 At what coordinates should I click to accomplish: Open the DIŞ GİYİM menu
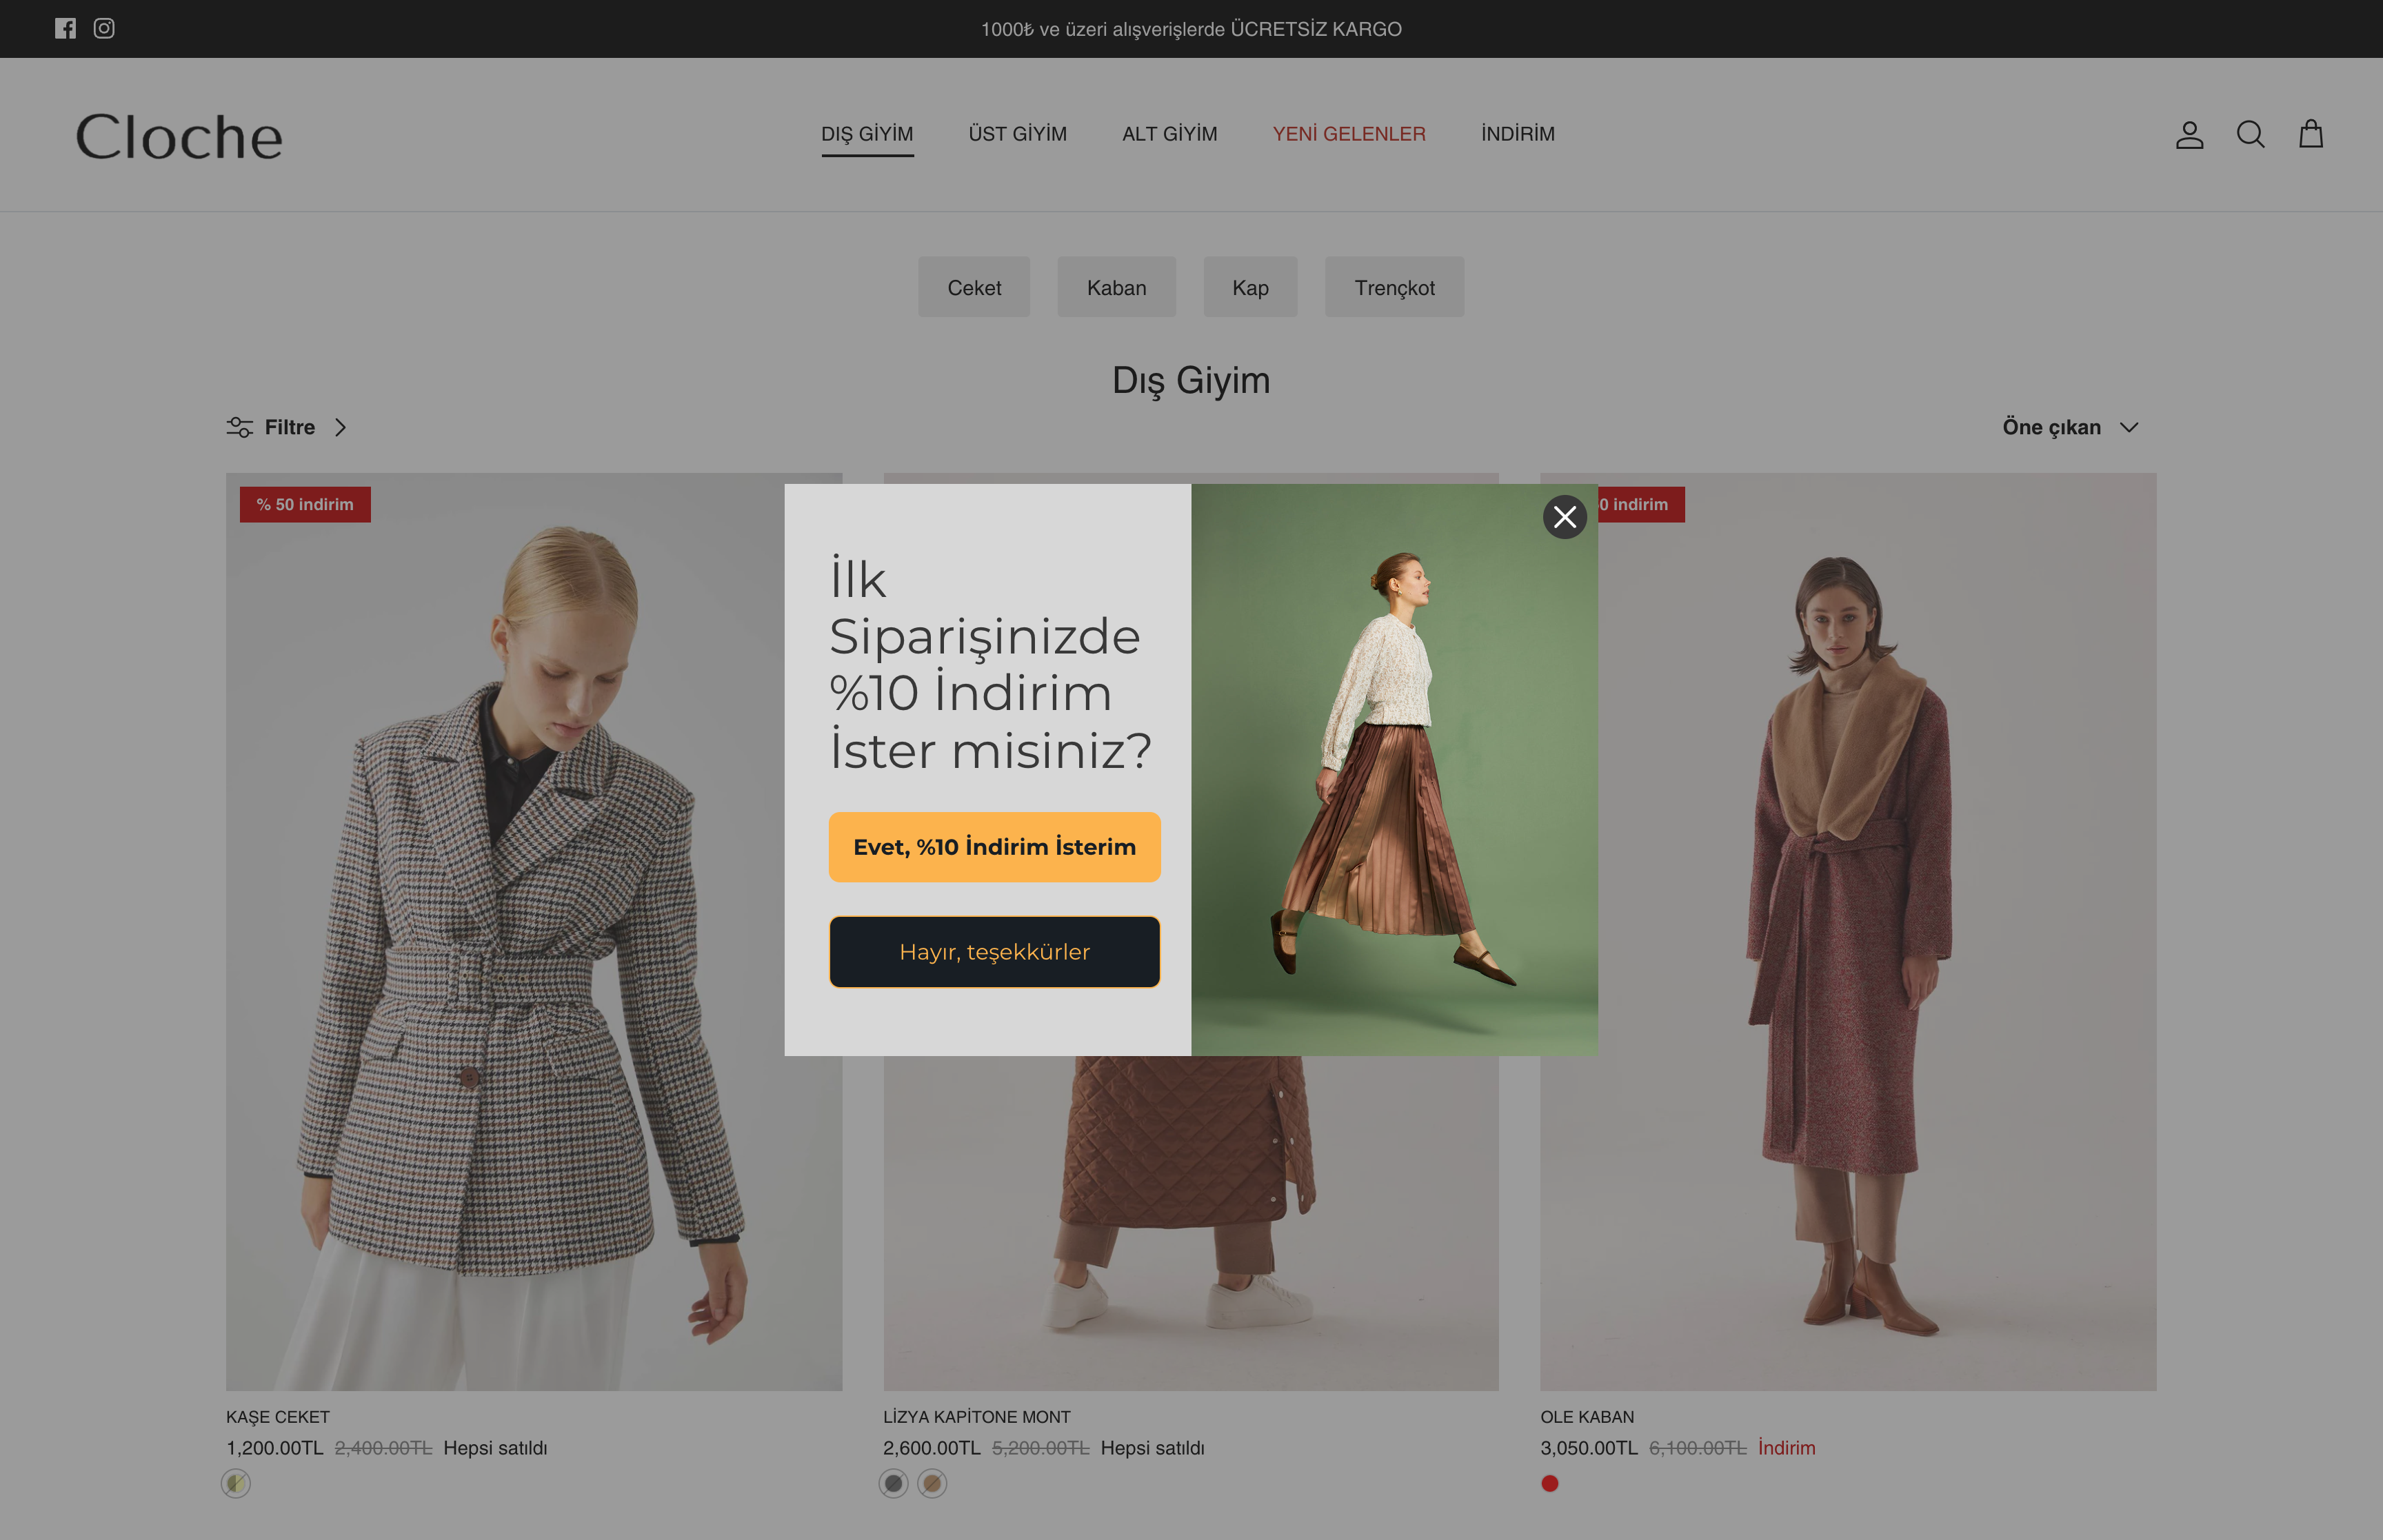pyautogui.click(x=867, y=134)
